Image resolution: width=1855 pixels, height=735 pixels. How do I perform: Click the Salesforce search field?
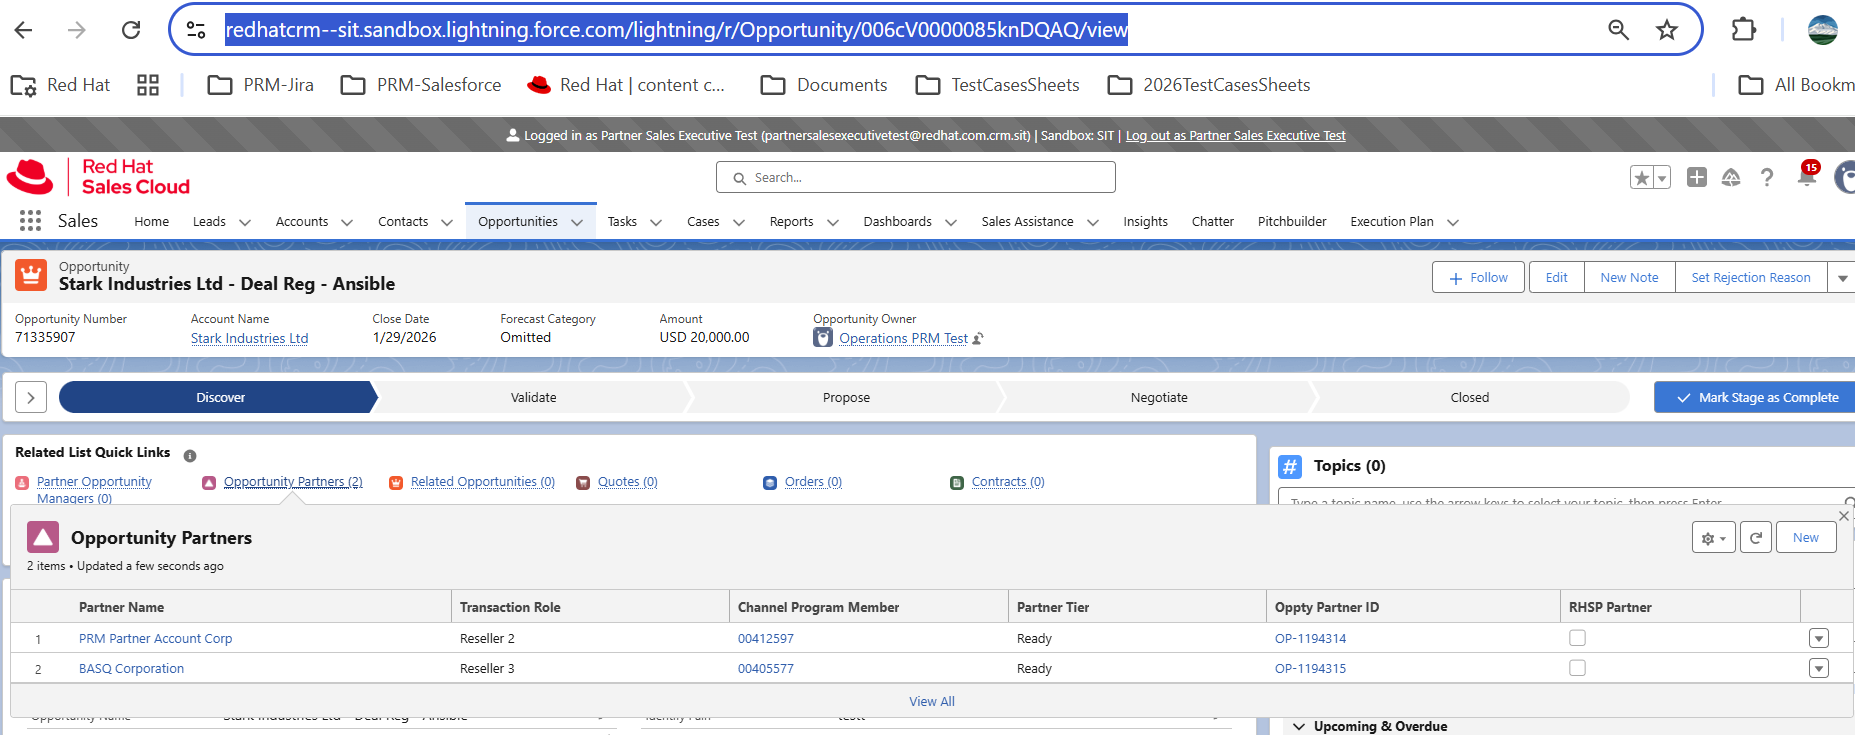click(x=916, y=177)
